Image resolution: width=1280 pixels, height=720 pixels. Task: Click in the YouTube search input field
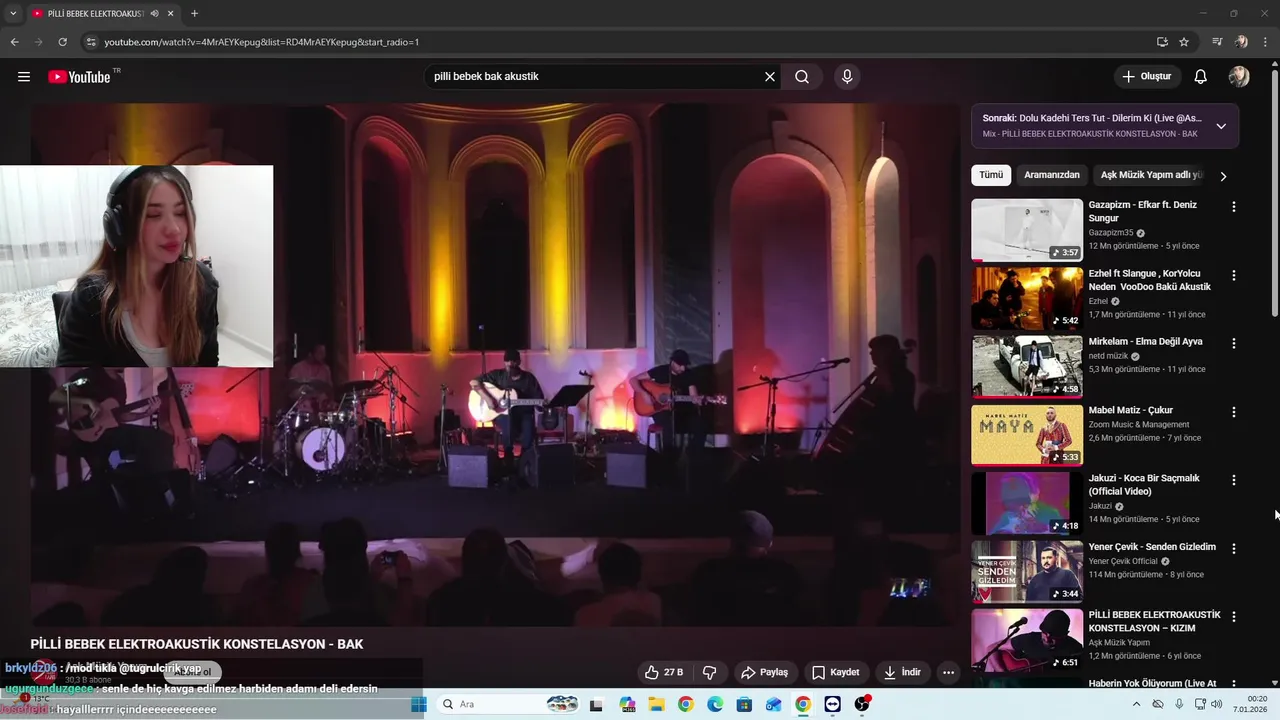pos(595,77)
